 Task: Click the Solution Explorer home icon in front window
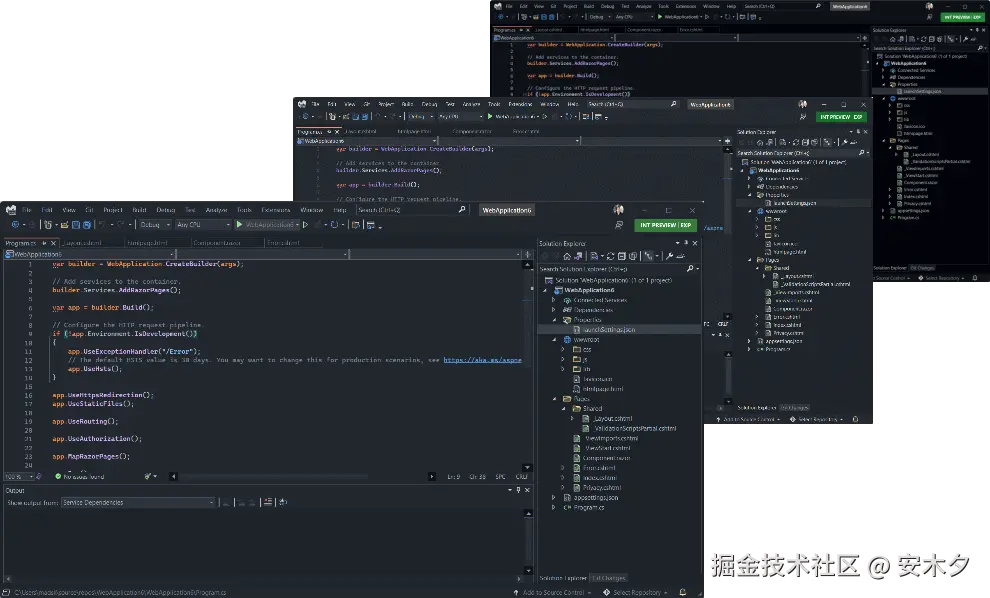[567, 256]
